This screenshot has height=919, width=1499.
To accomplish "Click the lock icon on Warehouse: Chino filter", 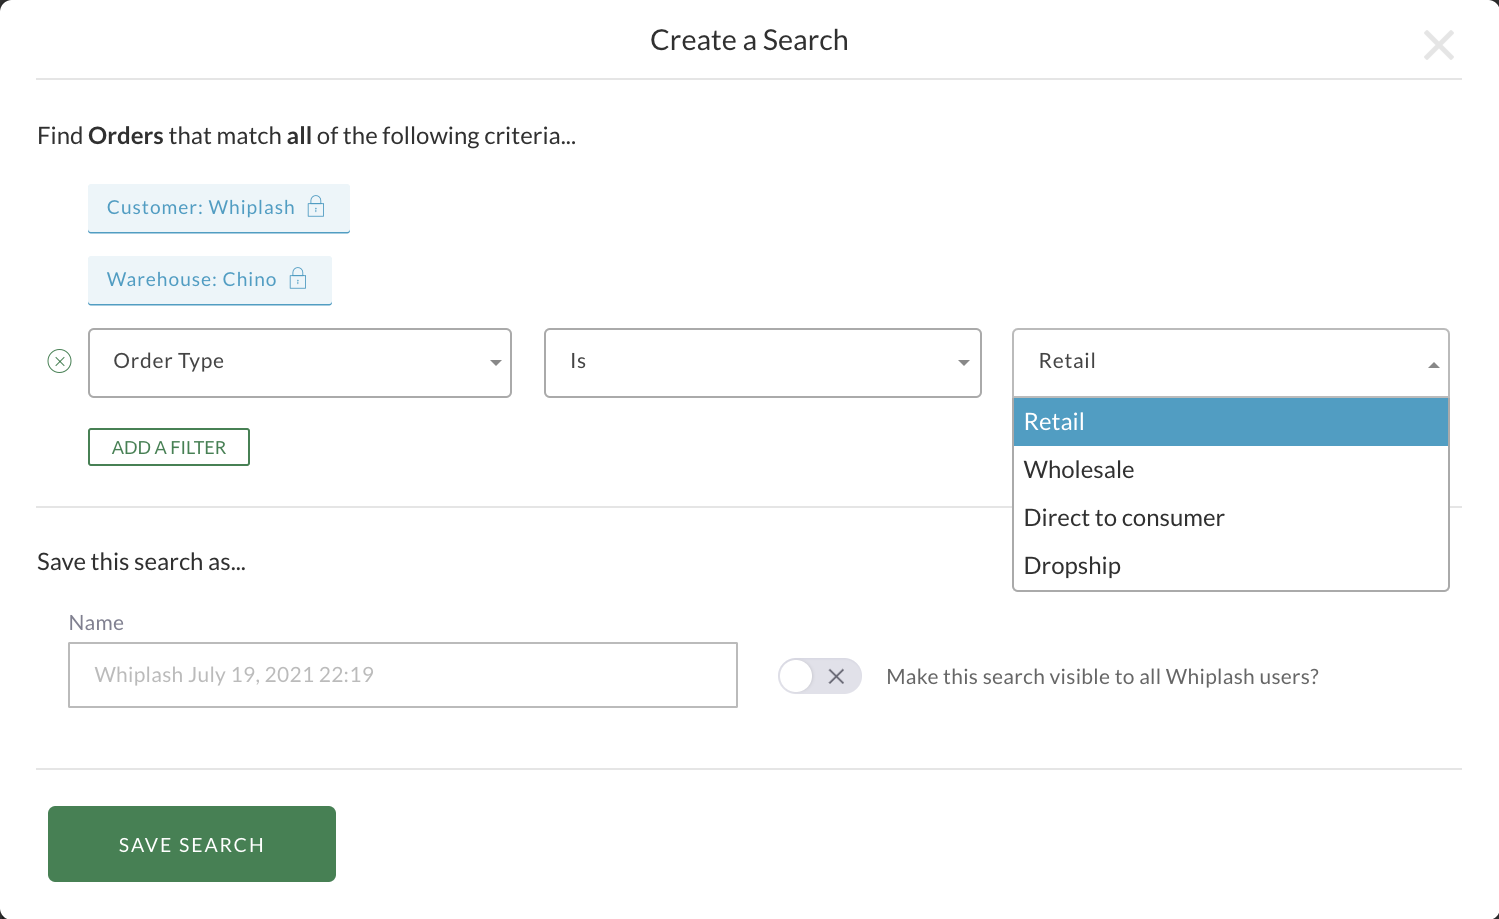I will click(297, 280).
